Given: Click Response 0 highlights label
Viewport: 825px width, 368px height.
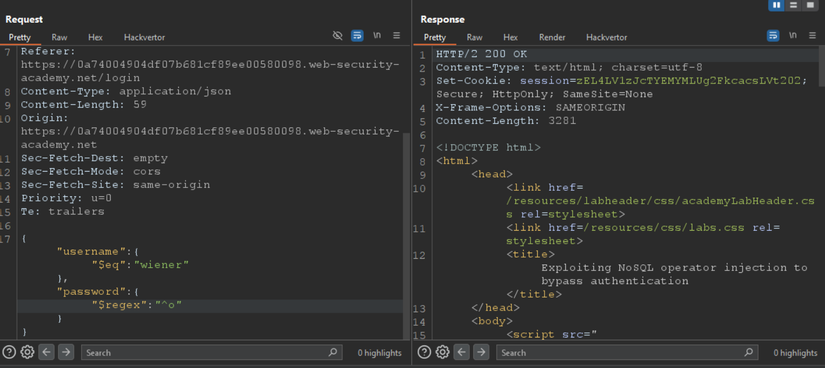Looking at the screenshot, I should (795, 353).
